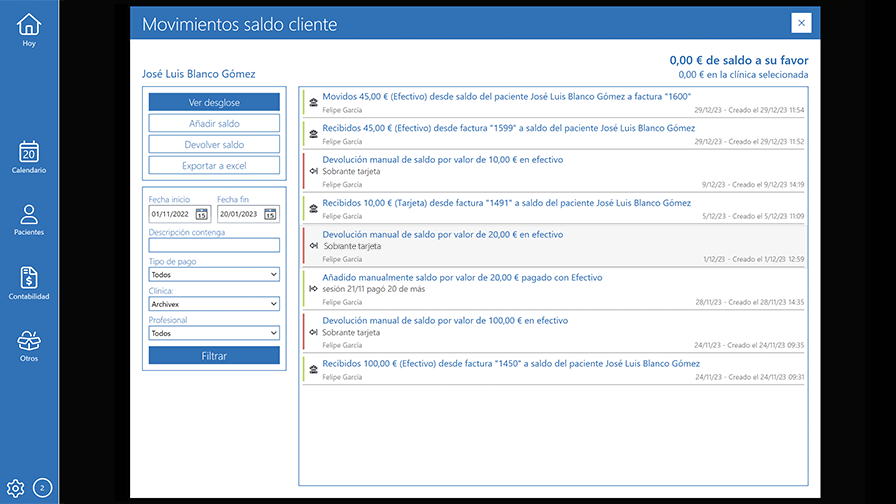
Task: Click the Ver desglose button
Action: pos(214,102)
